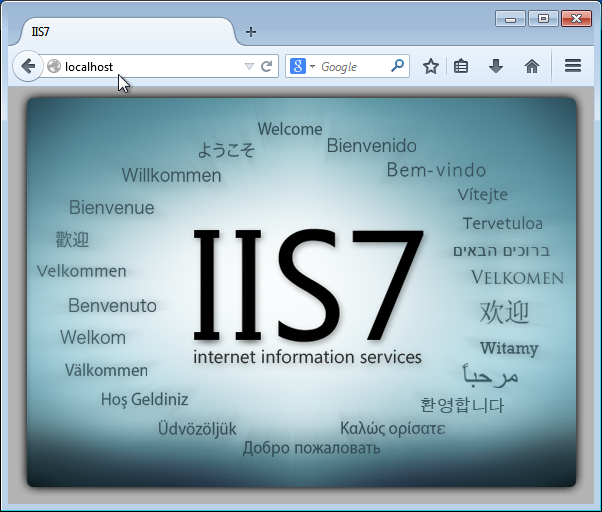Image resolution: width=602 pixels, height=512 pixels.
Task: Click the "Καλώς ορίσατε" text
Action: (x=393, y=428)
